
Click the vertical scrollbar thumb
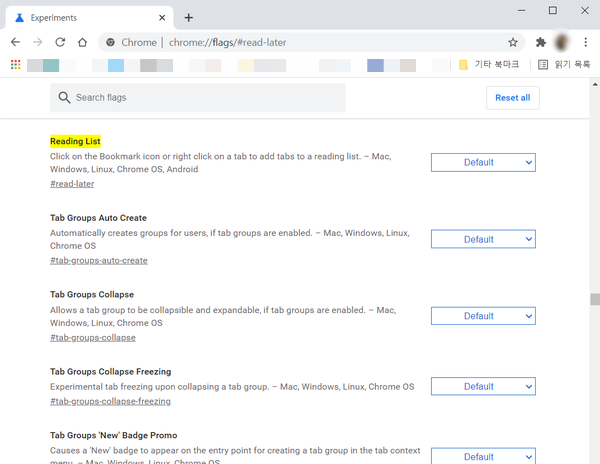[x=595, y=299]
